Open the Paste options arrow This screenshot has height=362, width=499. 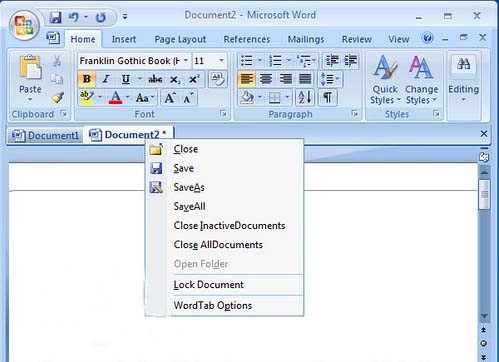[x=30, y=99]
